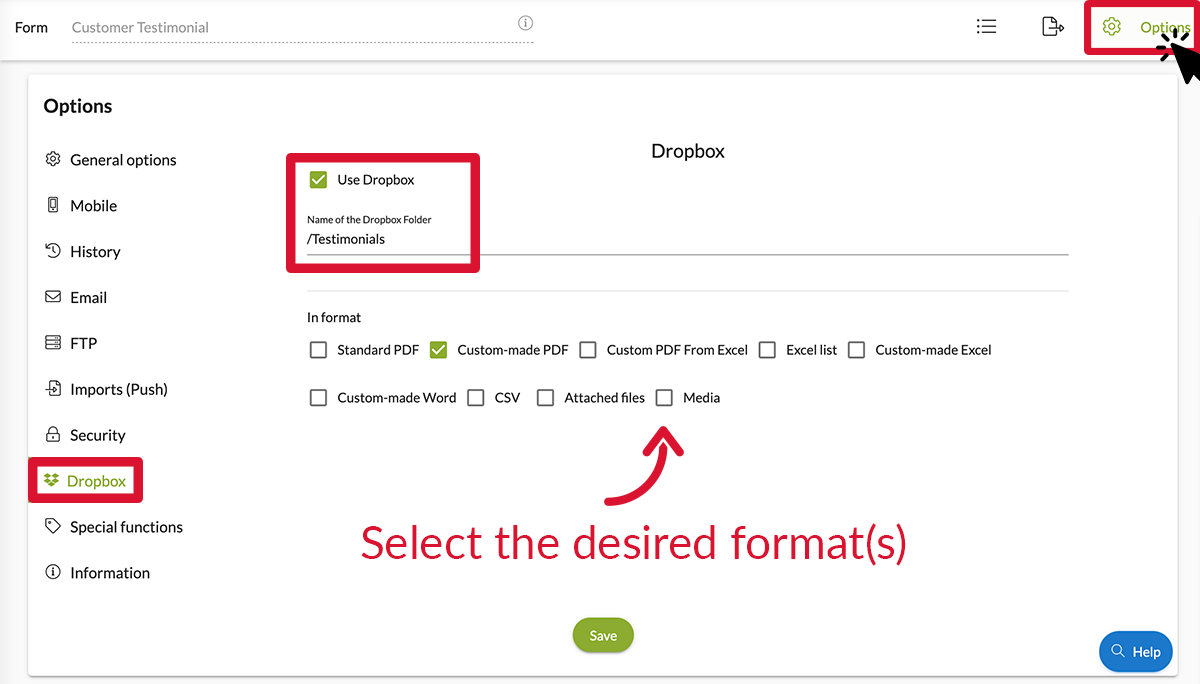
Task: Select the Dropbox section label
Action: click(x=96, y=481)
